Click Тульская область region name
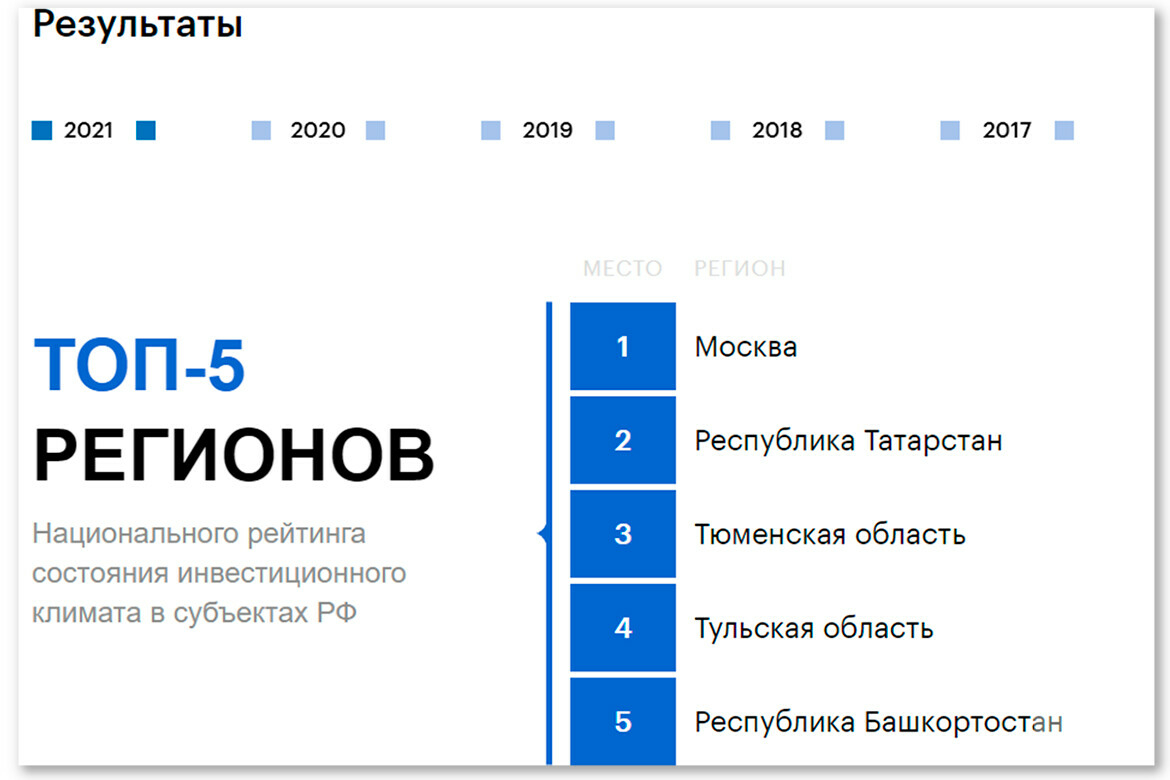The width and height of the screenshot is (1170, 780). click(814, 628)
